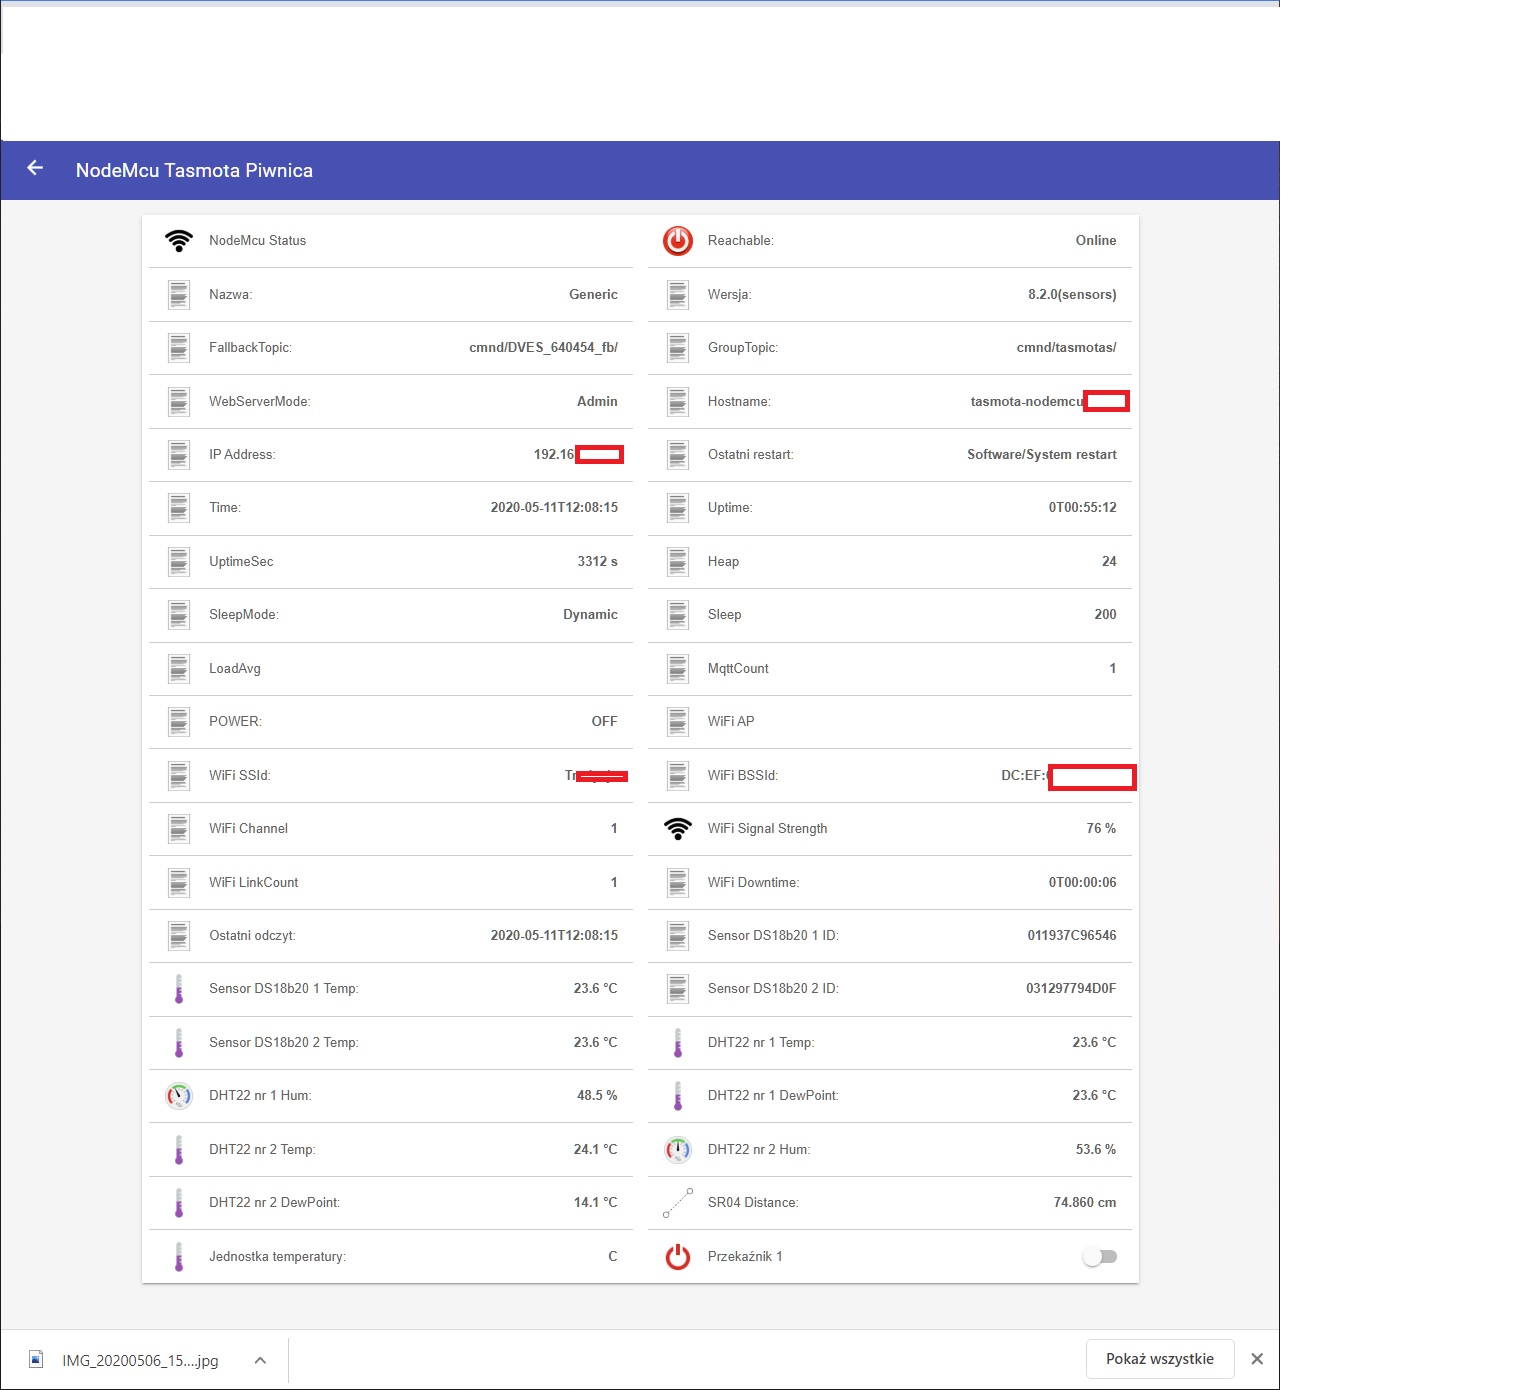Screen dimensions: 1536x1390
Task: Click the Wersja value 8.2.0(sensors)
Action: [1072, 295]
